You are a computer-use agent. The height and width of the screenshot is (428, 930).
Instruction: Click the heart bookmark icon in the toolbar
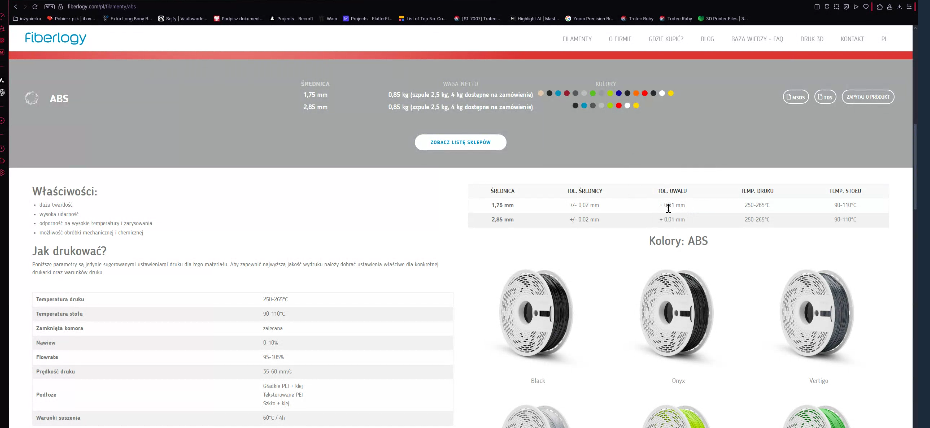coord(866,7)
